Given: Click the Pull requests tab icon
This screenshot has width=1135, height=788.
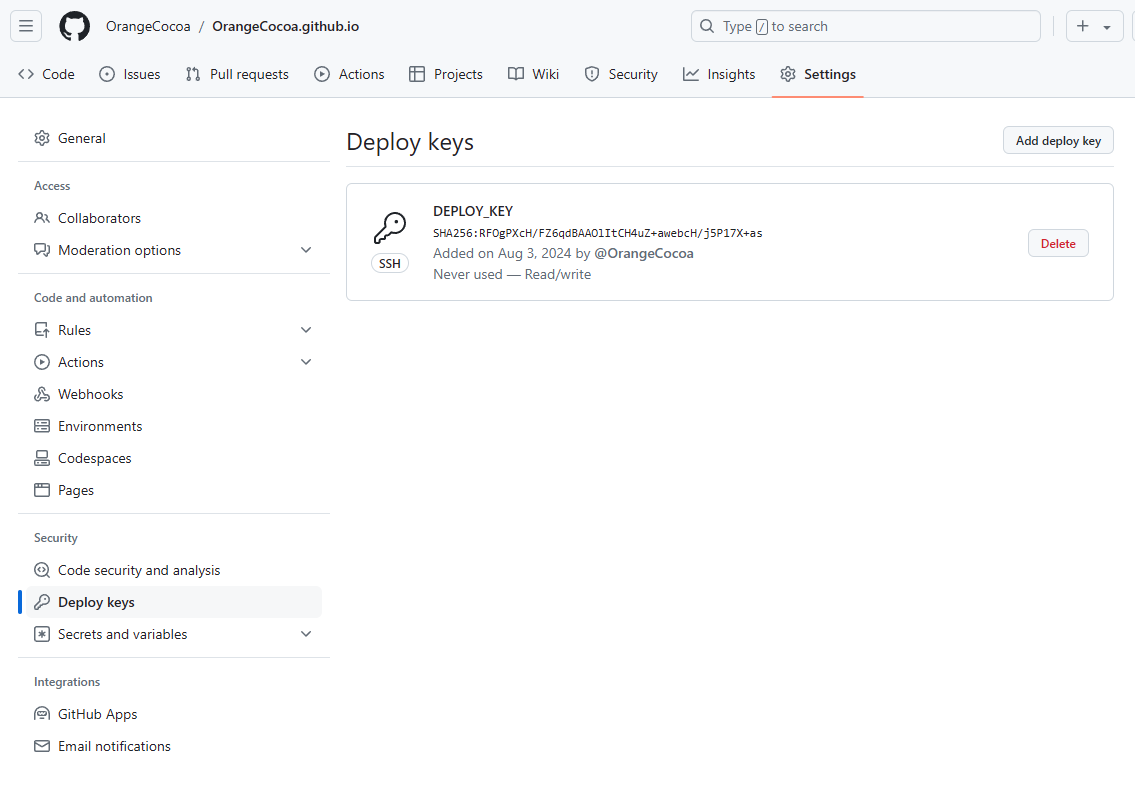Looking at the screenshot, I should click(193, 74).
